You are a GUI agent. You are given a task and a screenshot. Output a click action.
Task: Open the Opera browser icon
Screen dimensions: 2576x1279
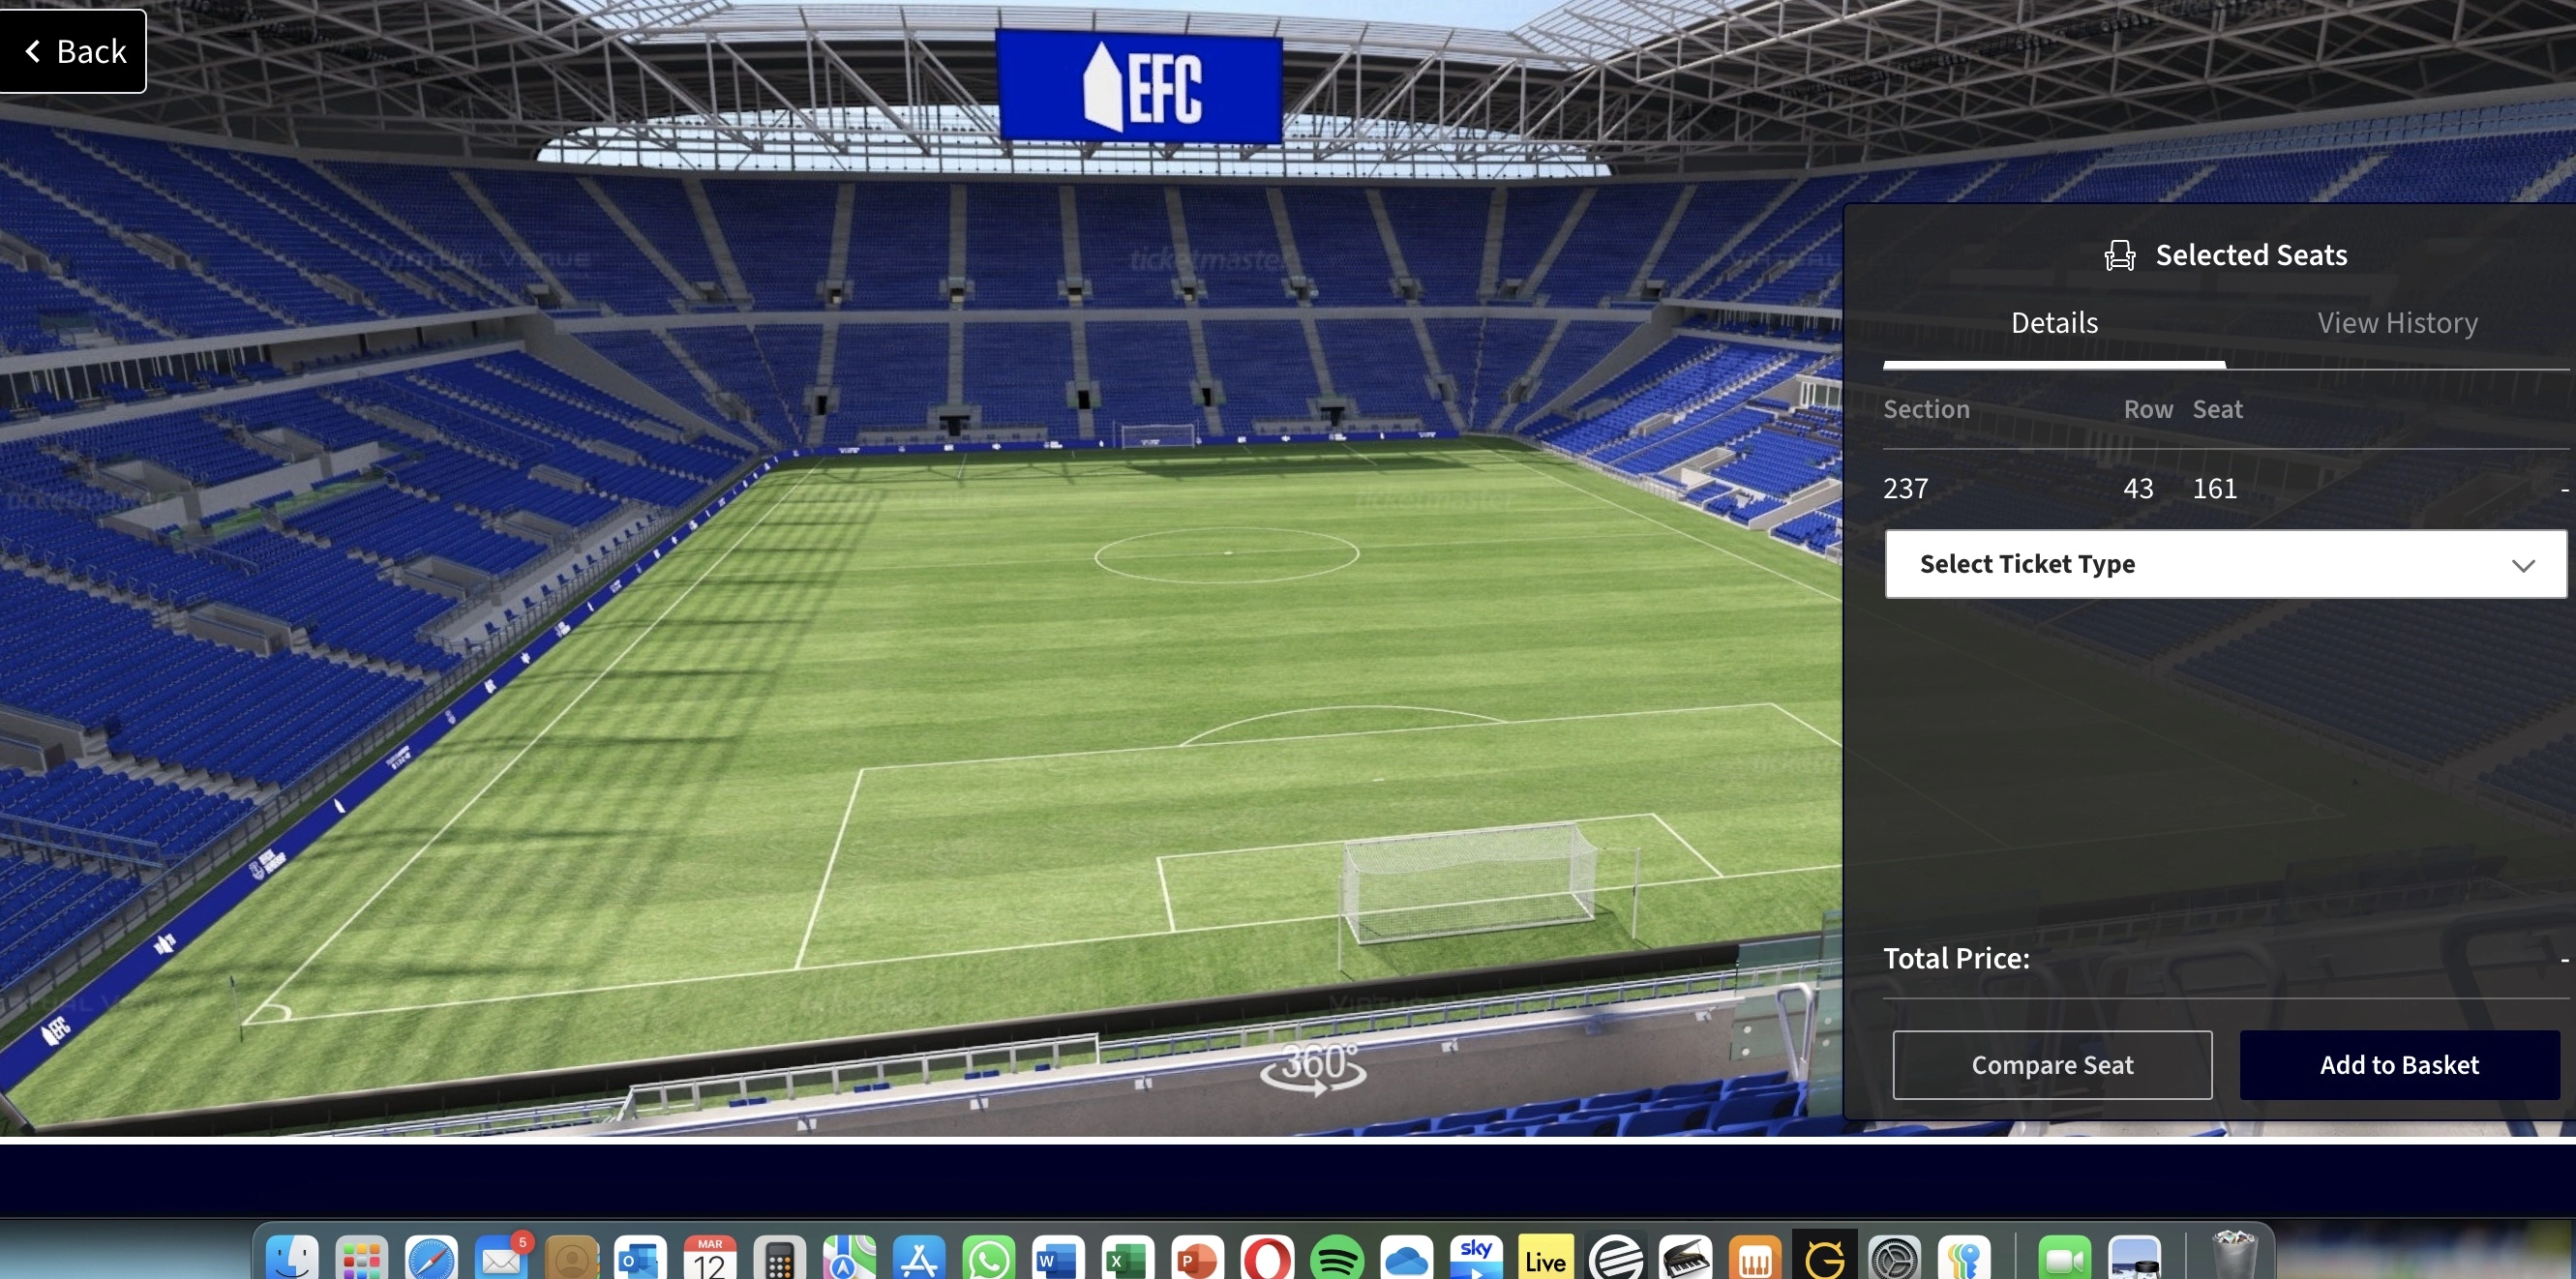coord(1267,1259)
